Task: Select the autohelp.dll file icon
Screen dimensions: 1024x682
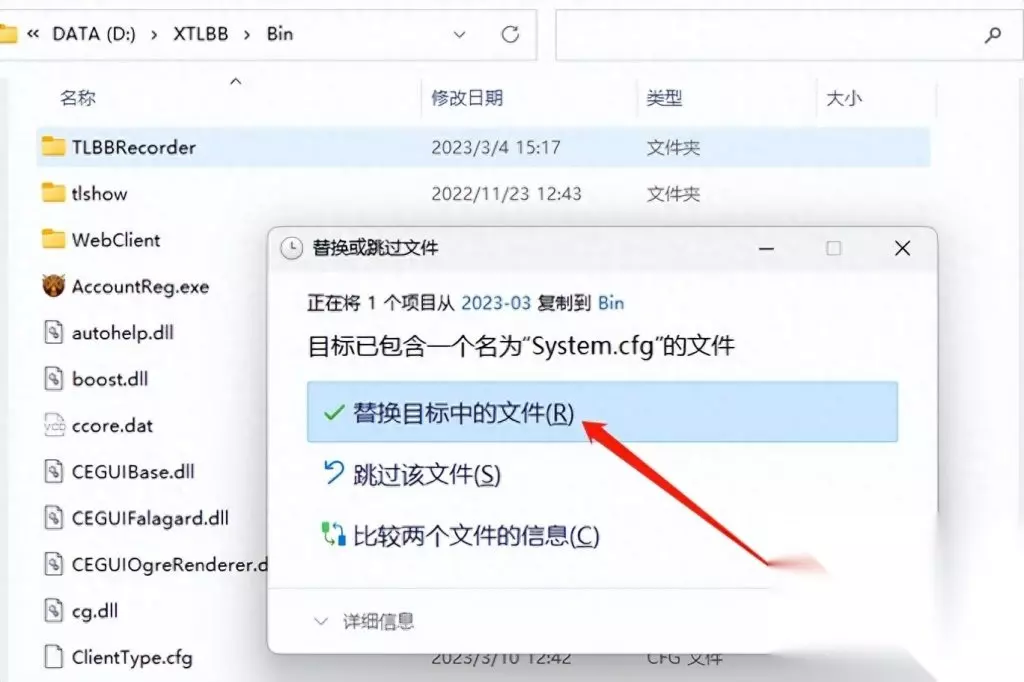Action: point(54,332)
